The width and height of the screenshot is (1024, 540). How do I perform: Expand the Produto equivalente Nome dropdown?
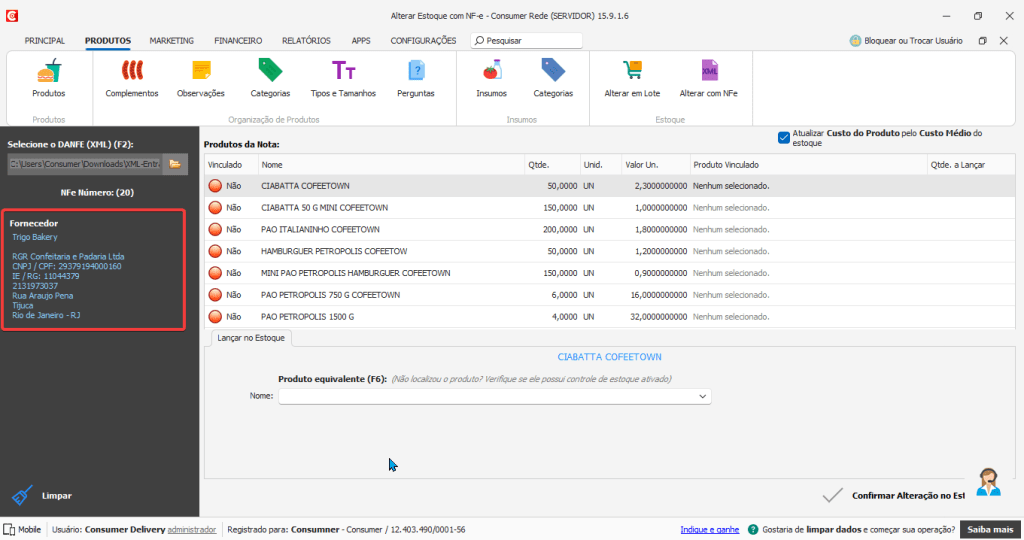point(704,397)
